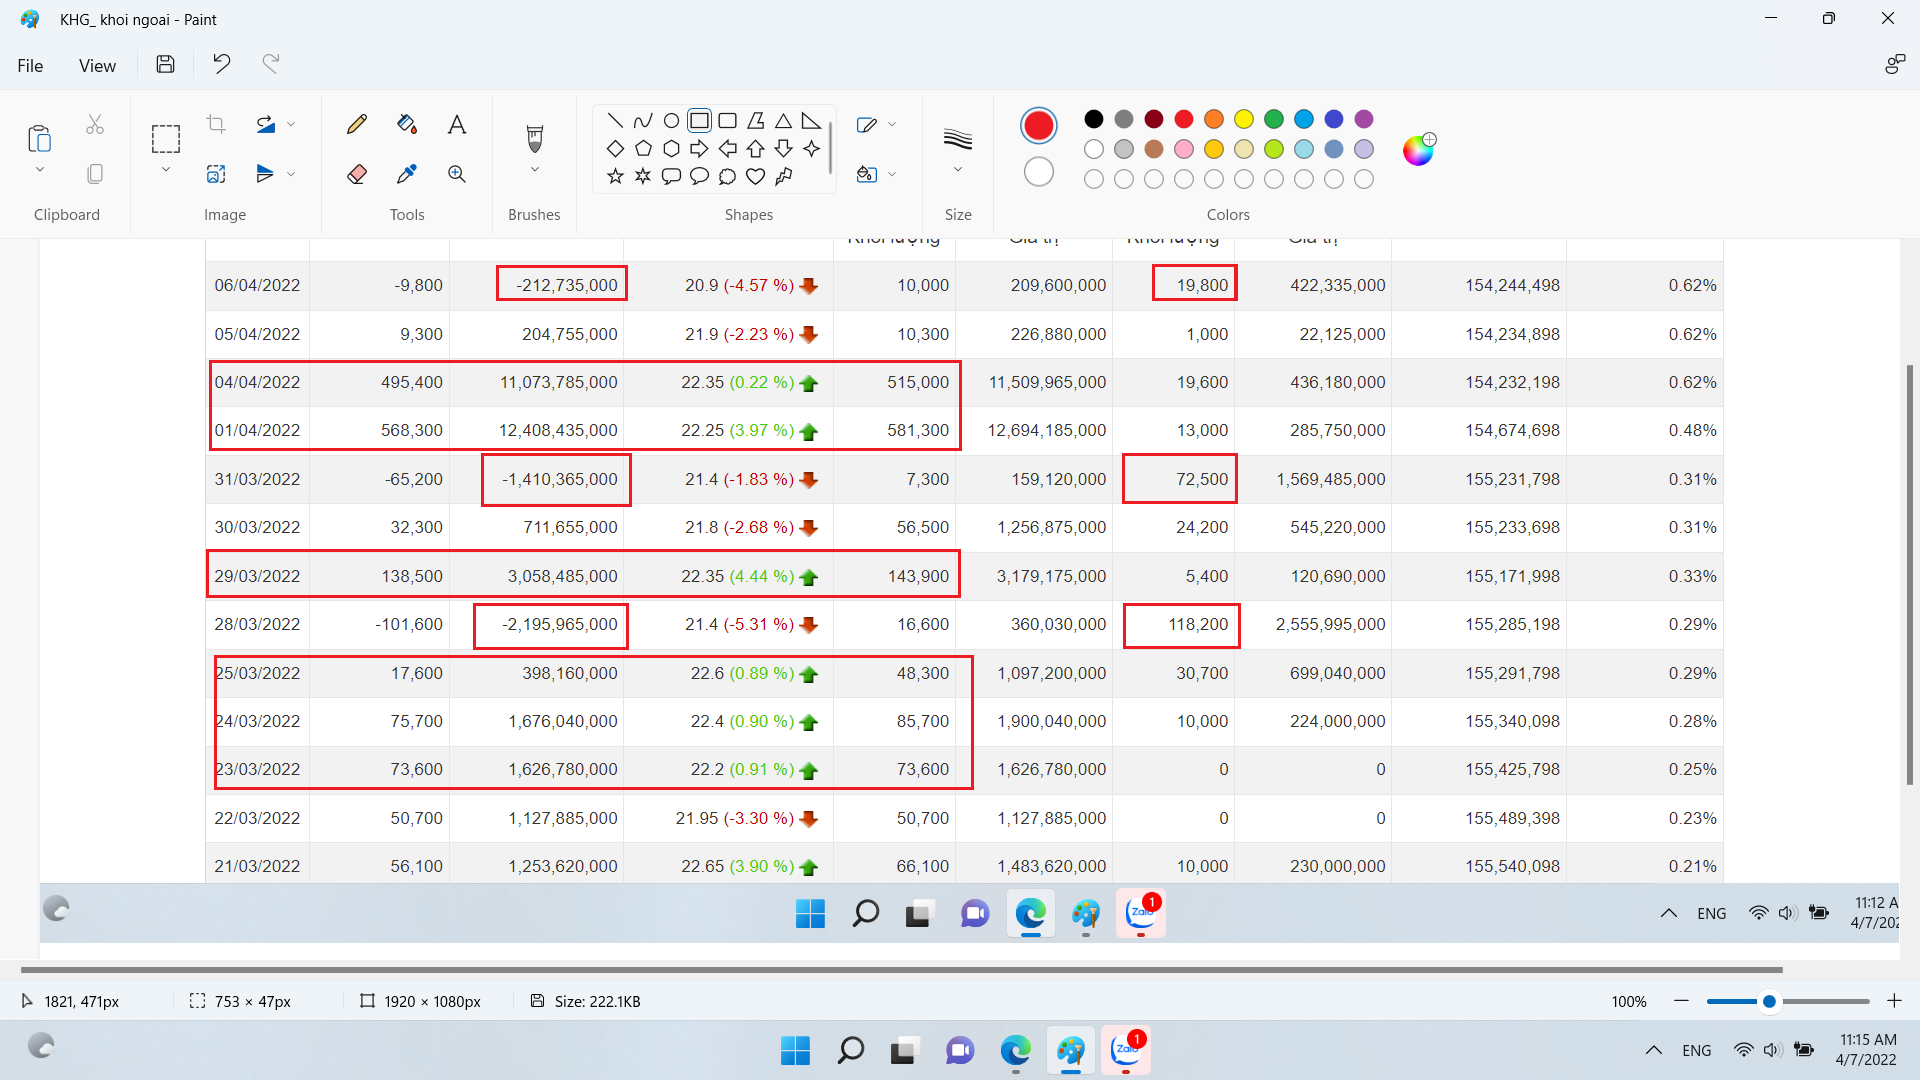
Task: Choose Color 2 white secondary swatch
Action: click(1039, 172)
